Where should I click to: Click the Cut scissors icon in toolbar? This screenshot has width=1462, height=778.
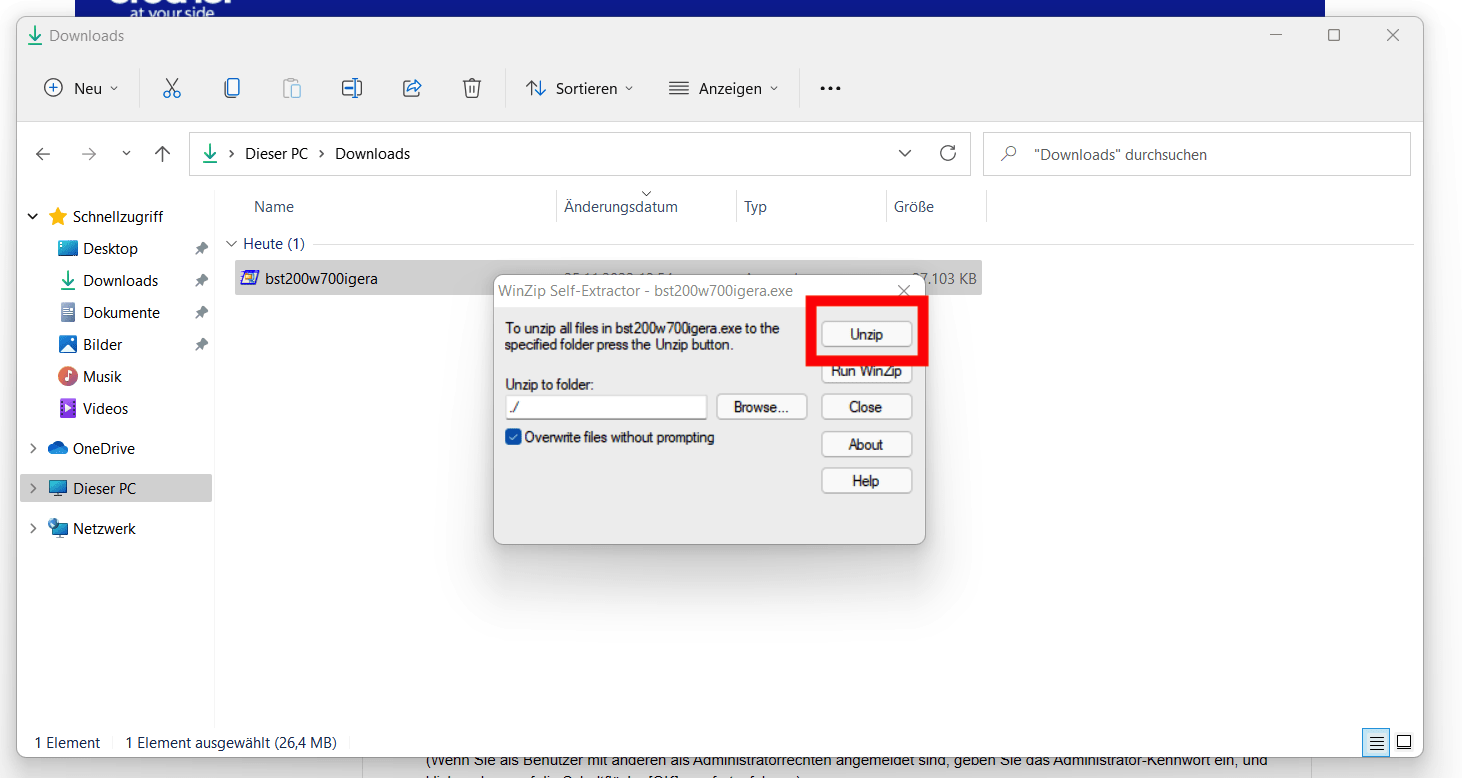172,88
